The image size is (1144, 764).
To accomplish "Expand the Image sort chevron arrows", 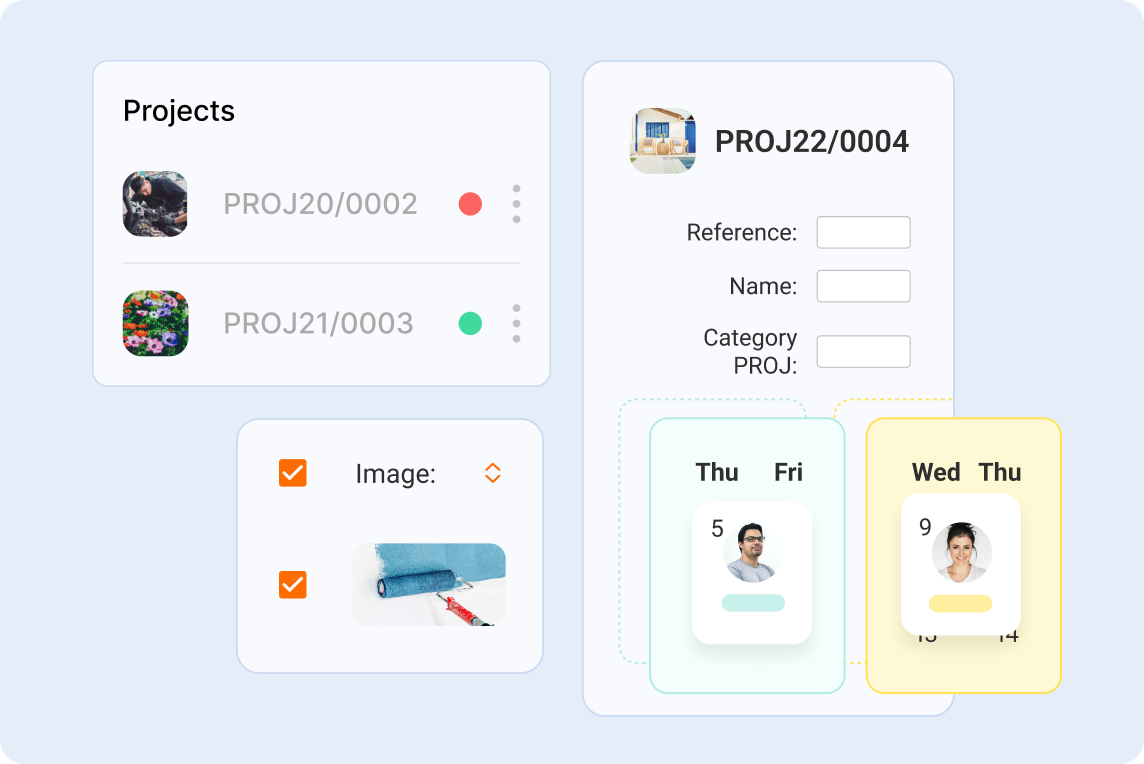I will coord(492,473).
